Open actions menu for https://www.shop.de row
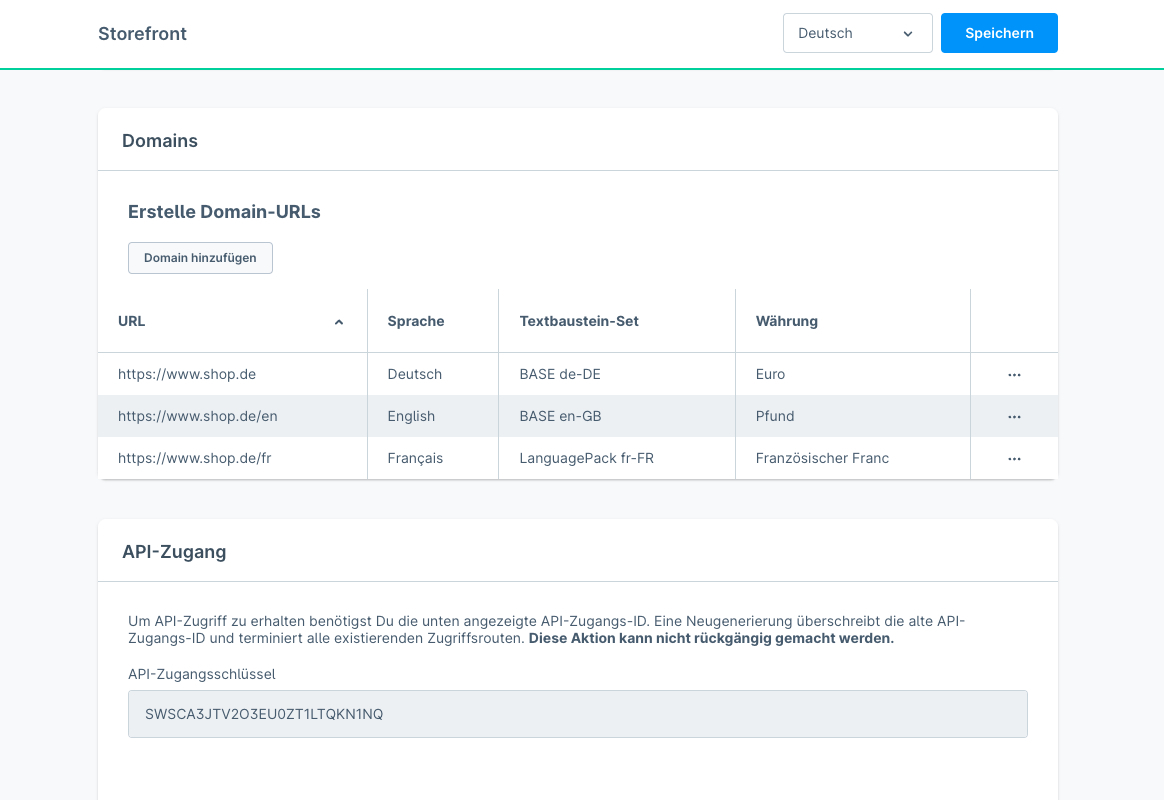Image resolution: width=1164 pixels, height=800 pixels. [x=1014, y=374]
